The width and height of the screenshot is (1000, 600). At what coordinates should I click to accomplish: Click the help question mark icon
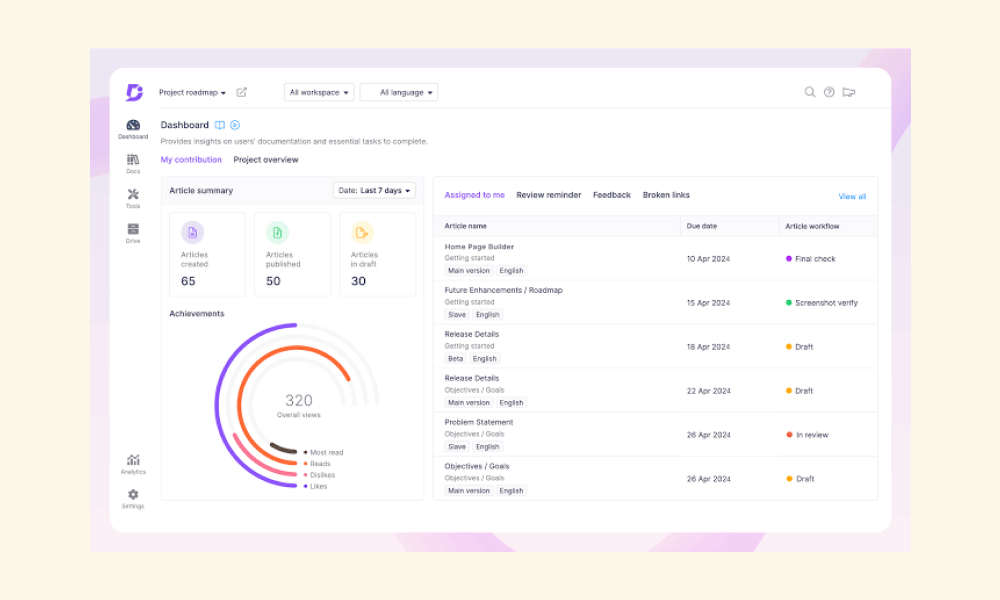(x=829, y=92)
